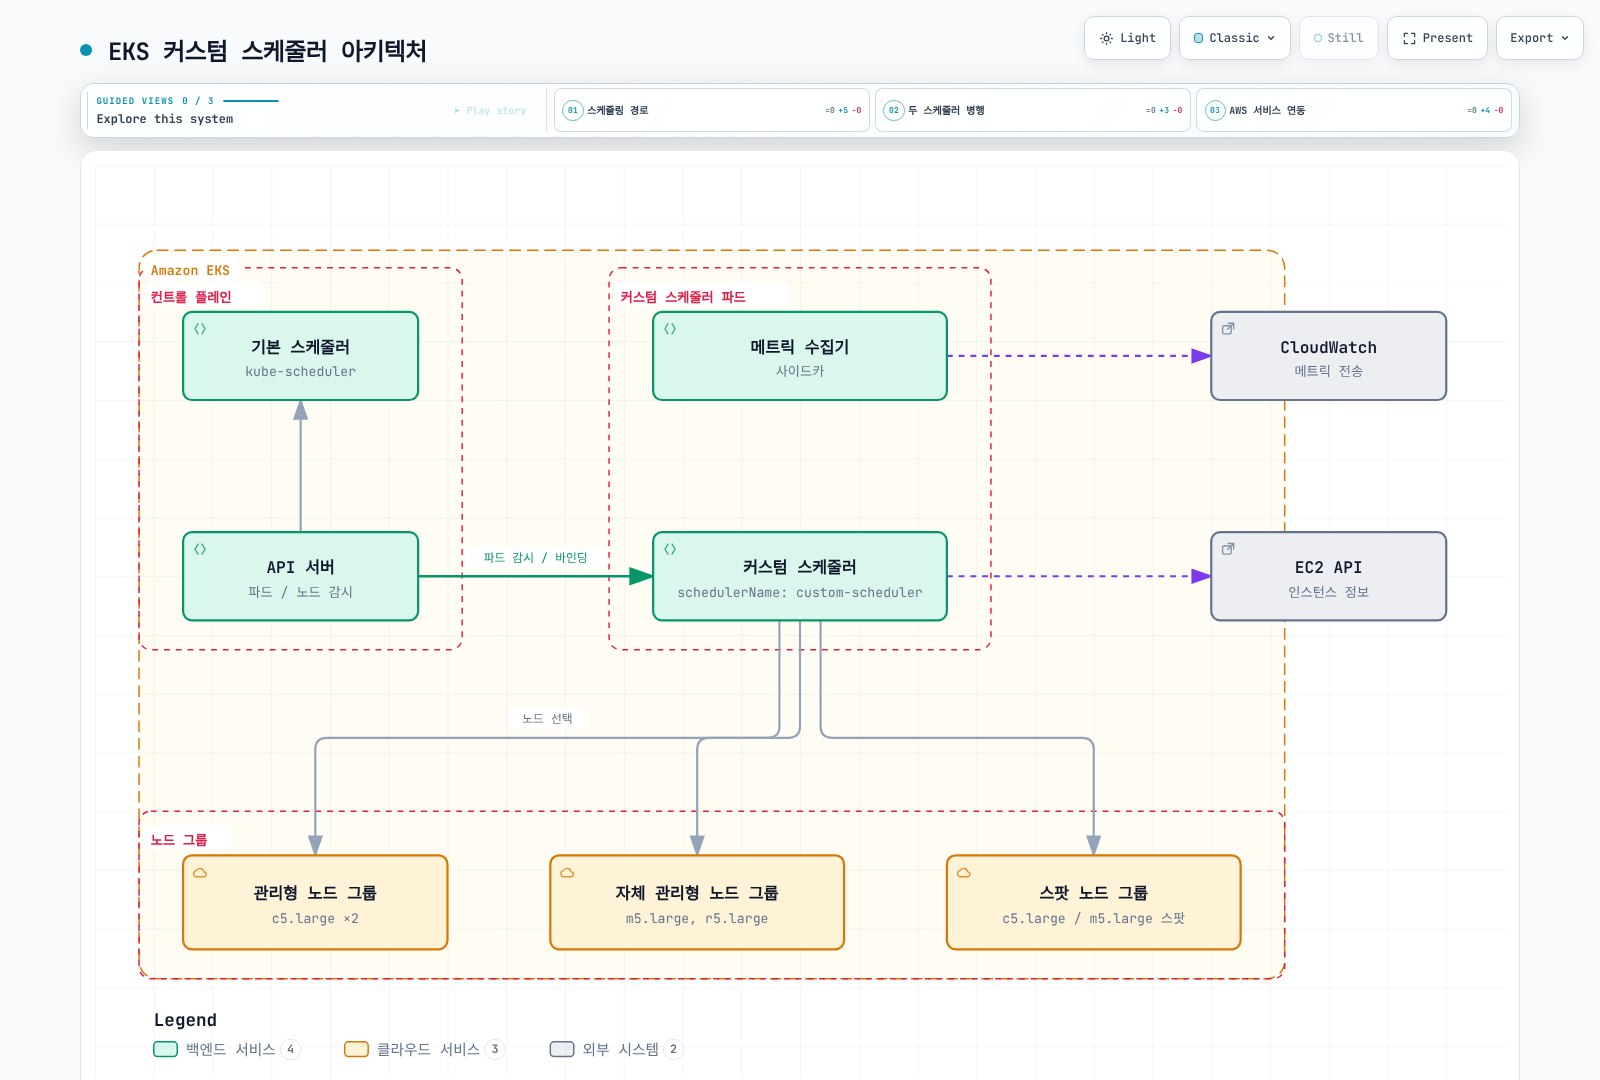This screenshot has width=1600, height=1080.
Task: Select guided view 두 스케줄러 병행
Action: [x=1033, y=110]
